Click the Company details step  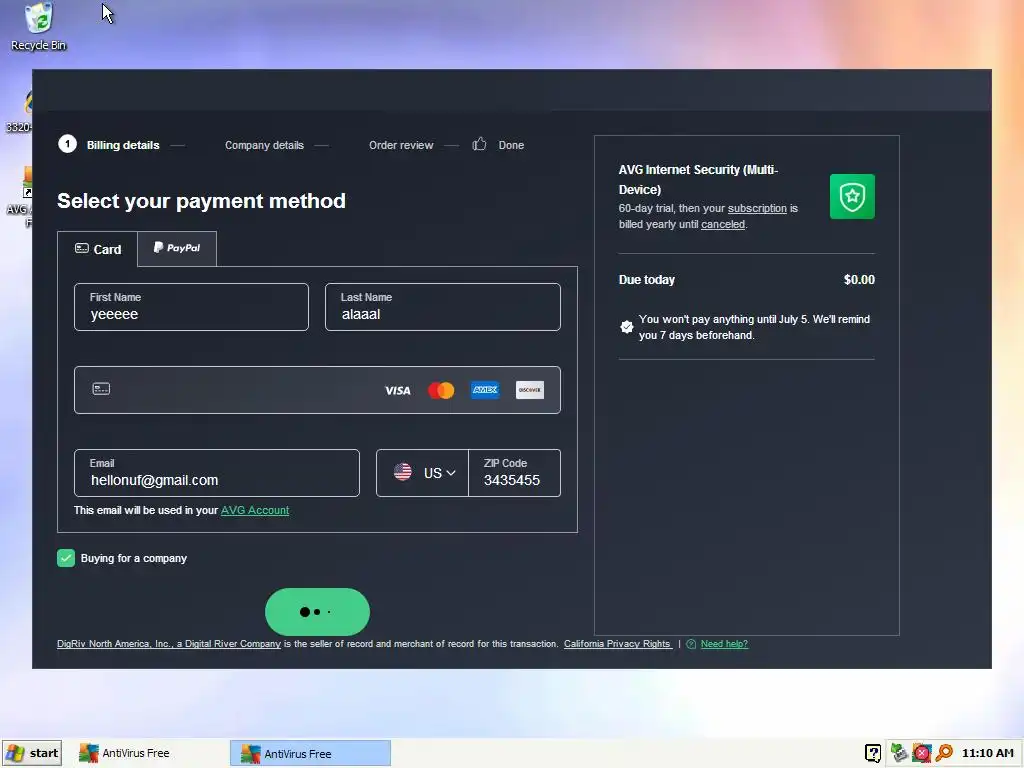pos(264,145)
